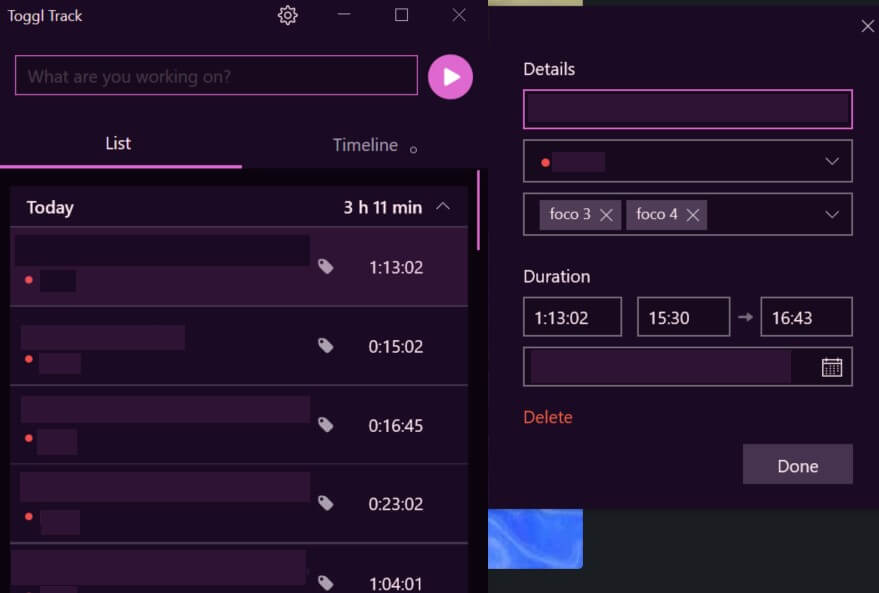The height and width of the screenshot is (593, 879).
Task: Remove the 'foco 3' tag
Action: (x=606, y=215)
